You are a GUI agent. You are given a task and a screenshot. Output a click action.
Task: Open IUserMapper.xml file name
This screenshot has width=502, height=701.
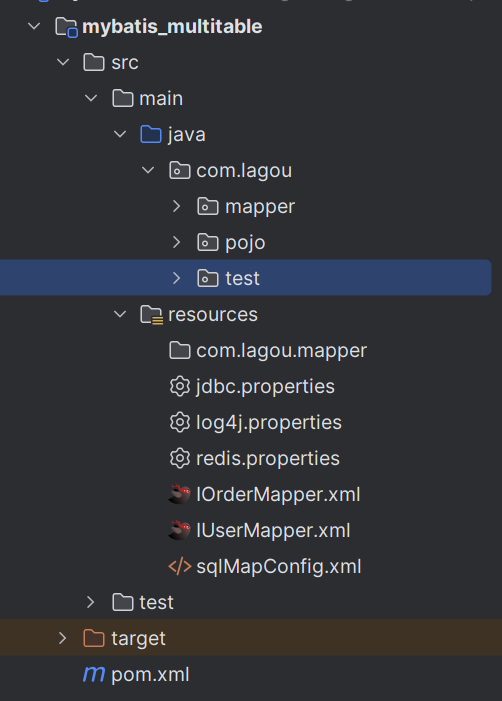pyautogui.click(x=274, y=531)
